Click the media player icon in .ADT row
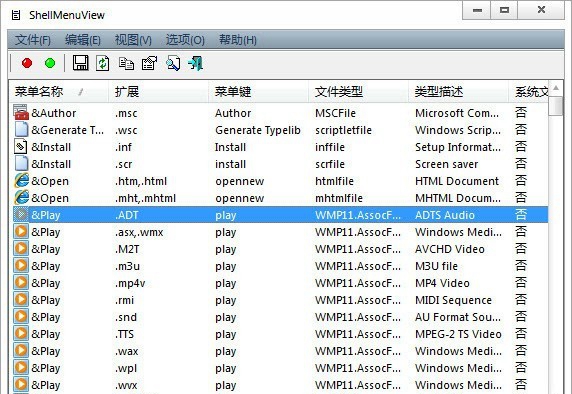The image size is (572, 394). 21,215
